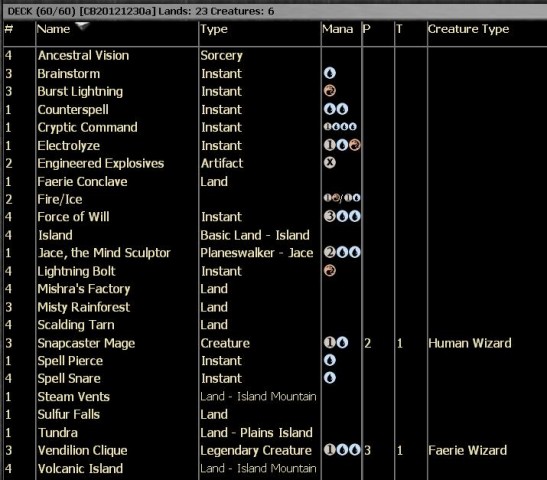Click Engineered Explosives' X mana symbol
Viewport: 547px width, 480px height.
330,163
